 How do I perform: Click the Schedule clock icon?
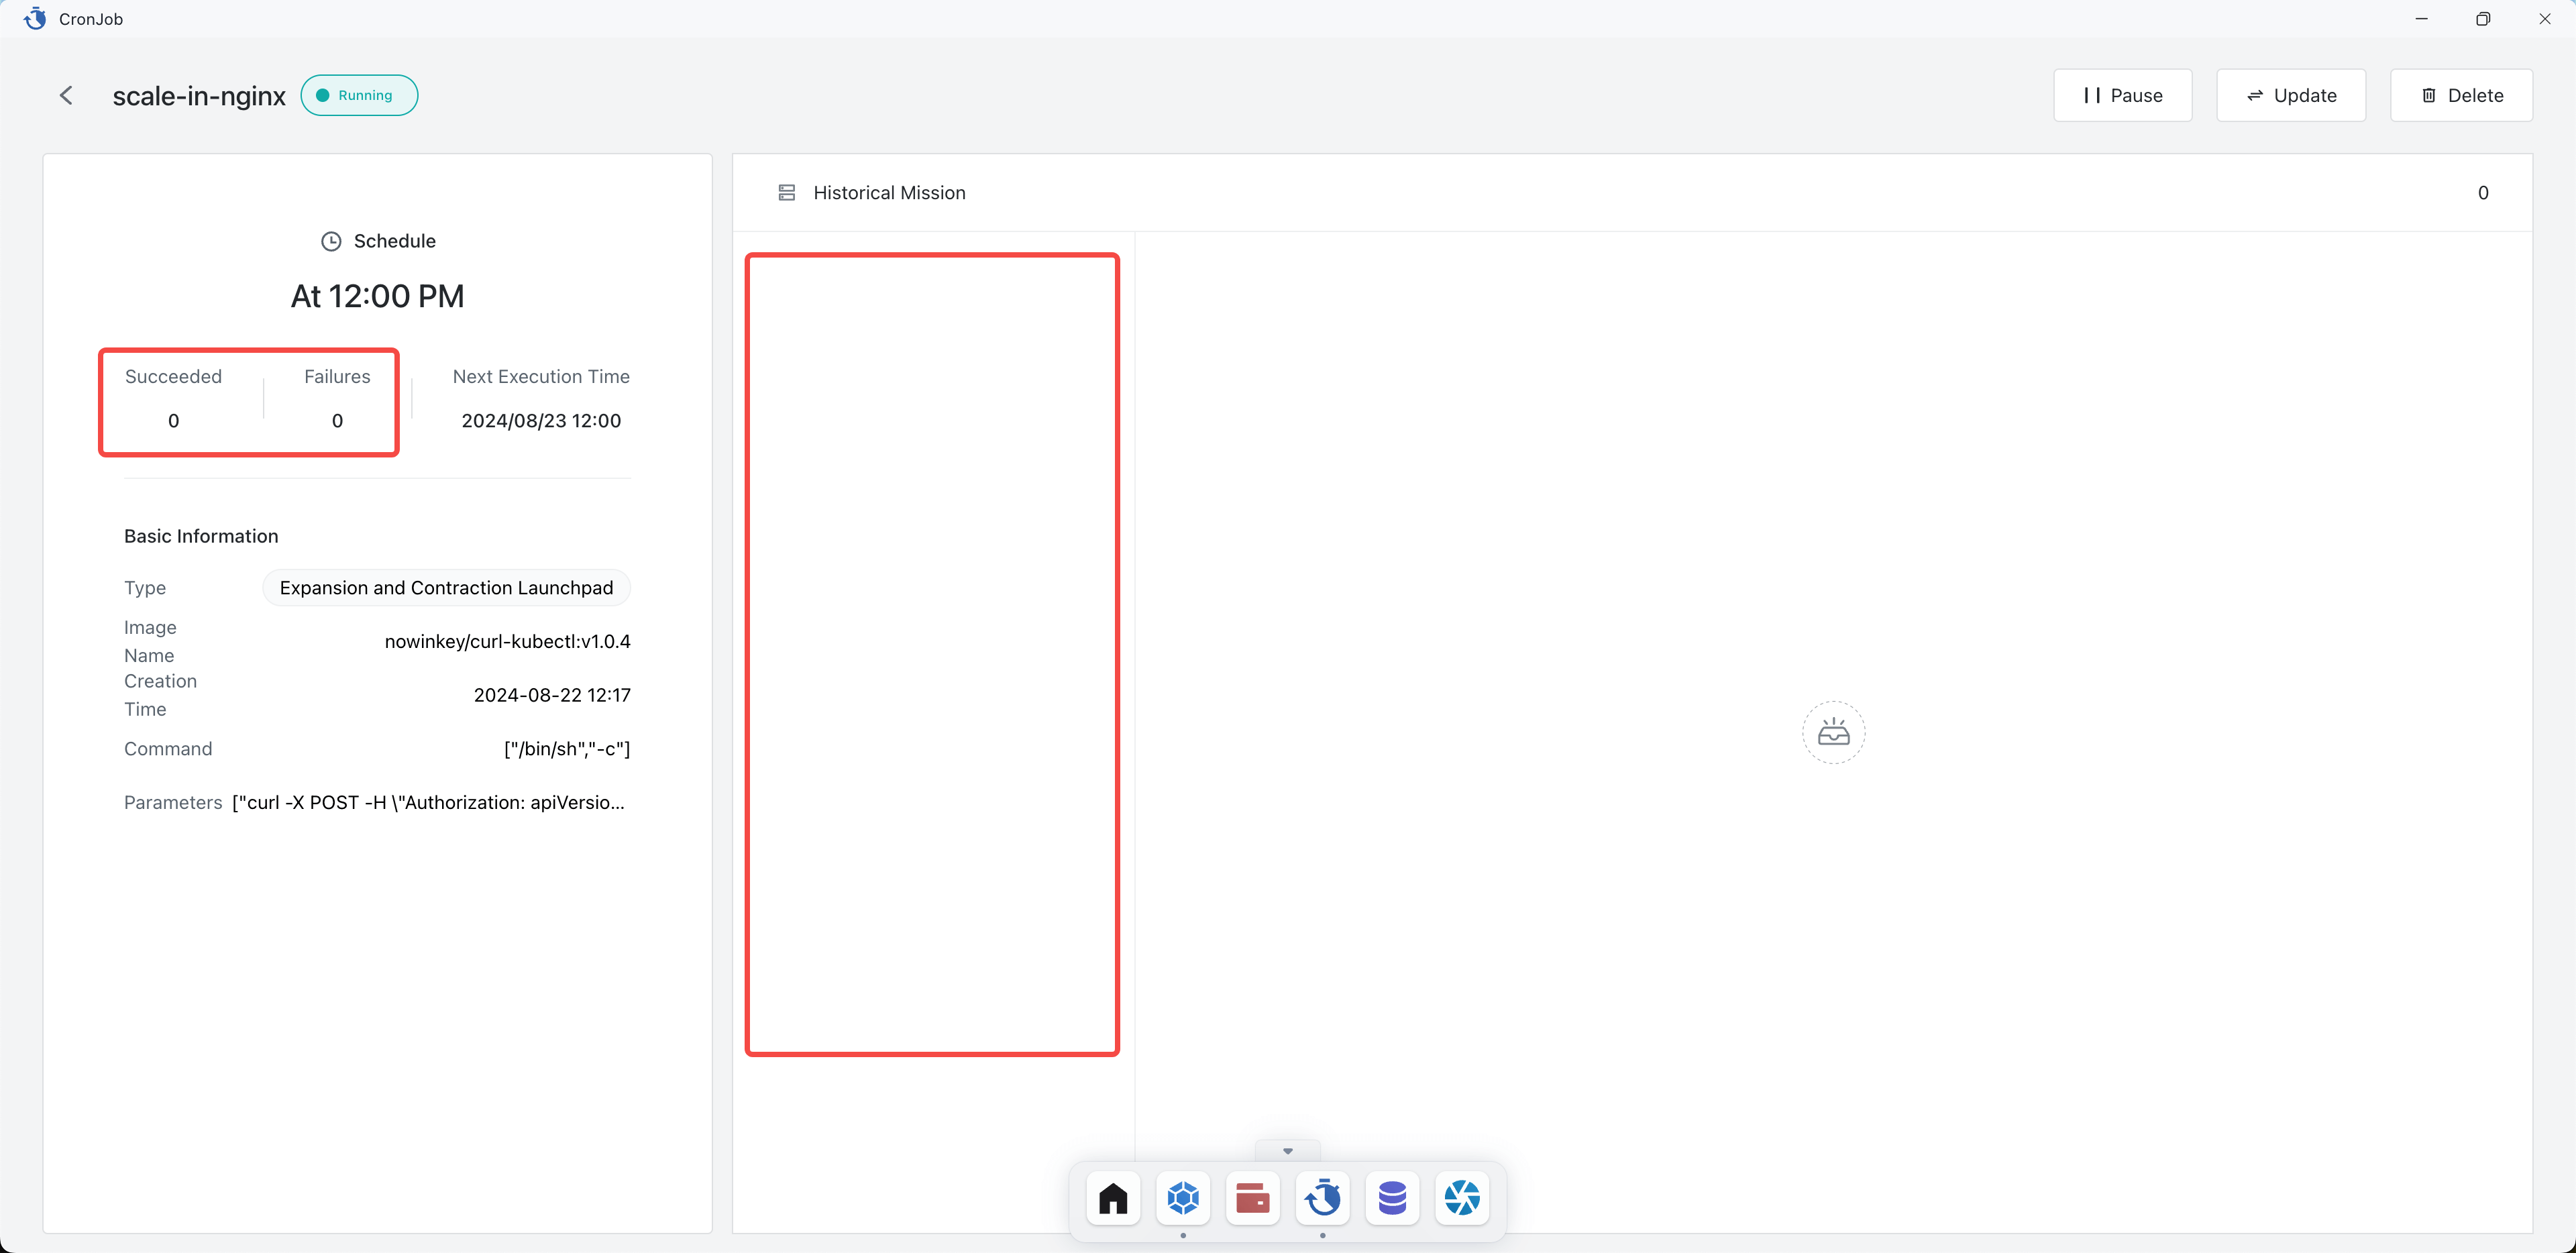[x=331, y=241]
